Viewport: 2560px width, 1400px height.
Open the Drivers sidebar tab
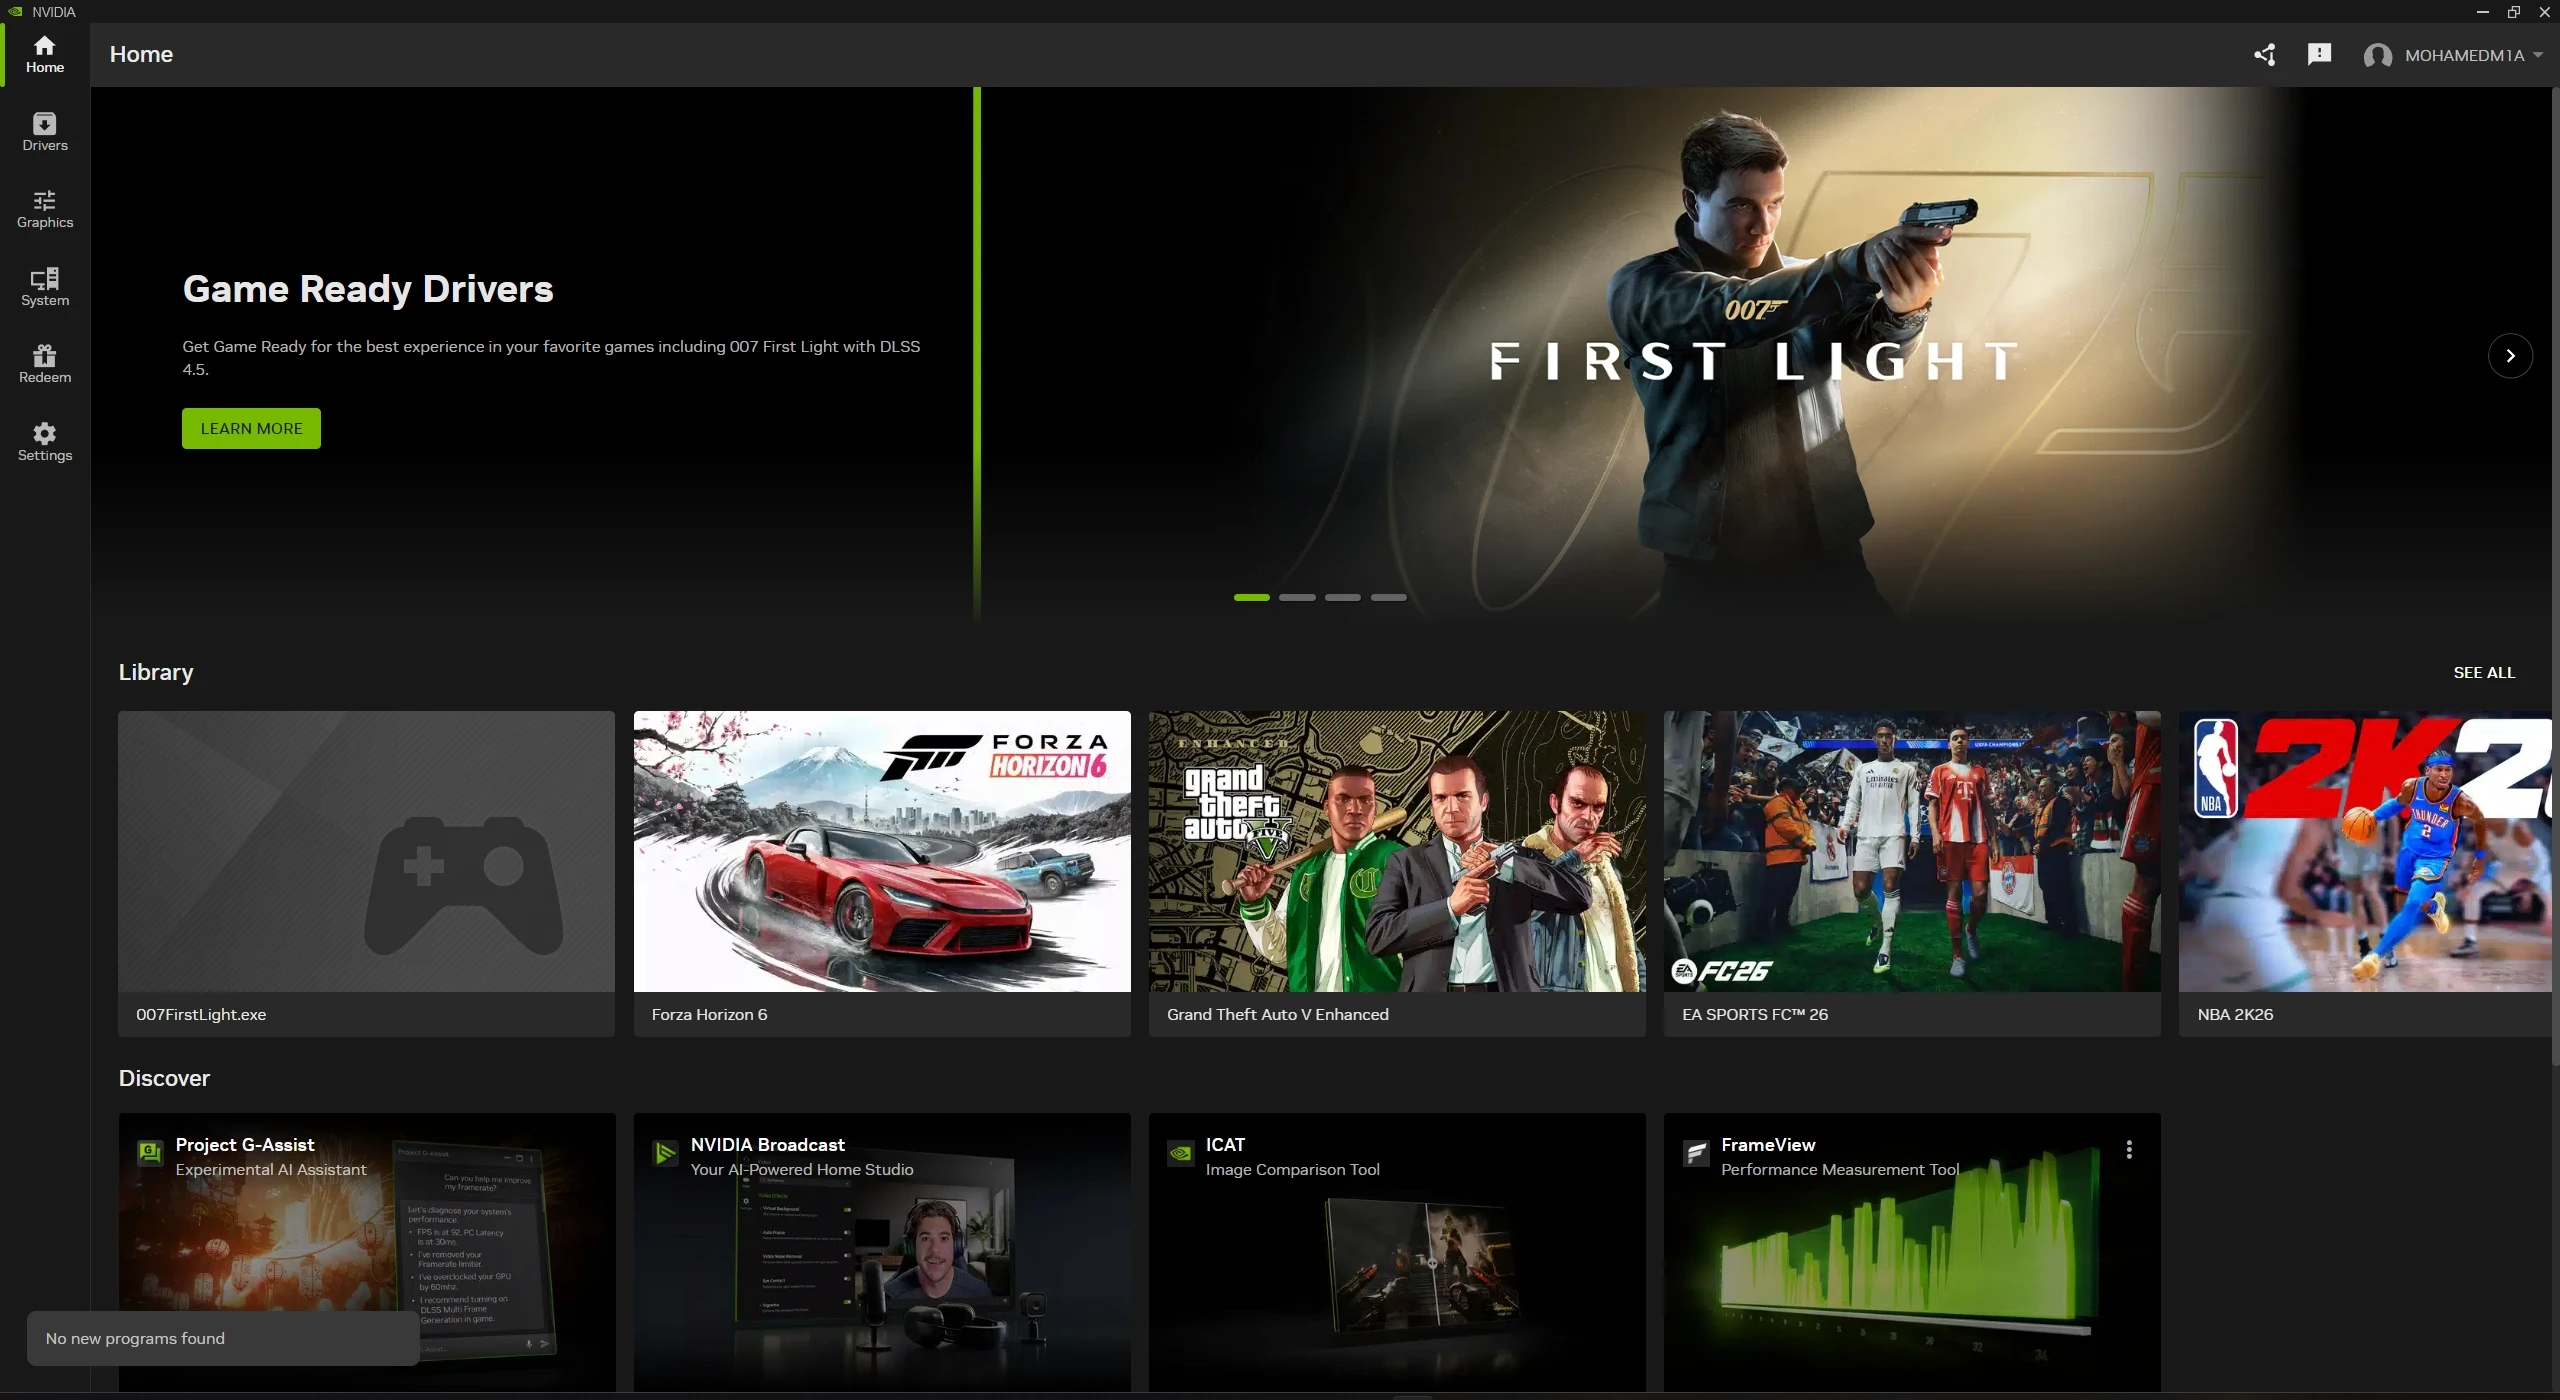point(45,132)
